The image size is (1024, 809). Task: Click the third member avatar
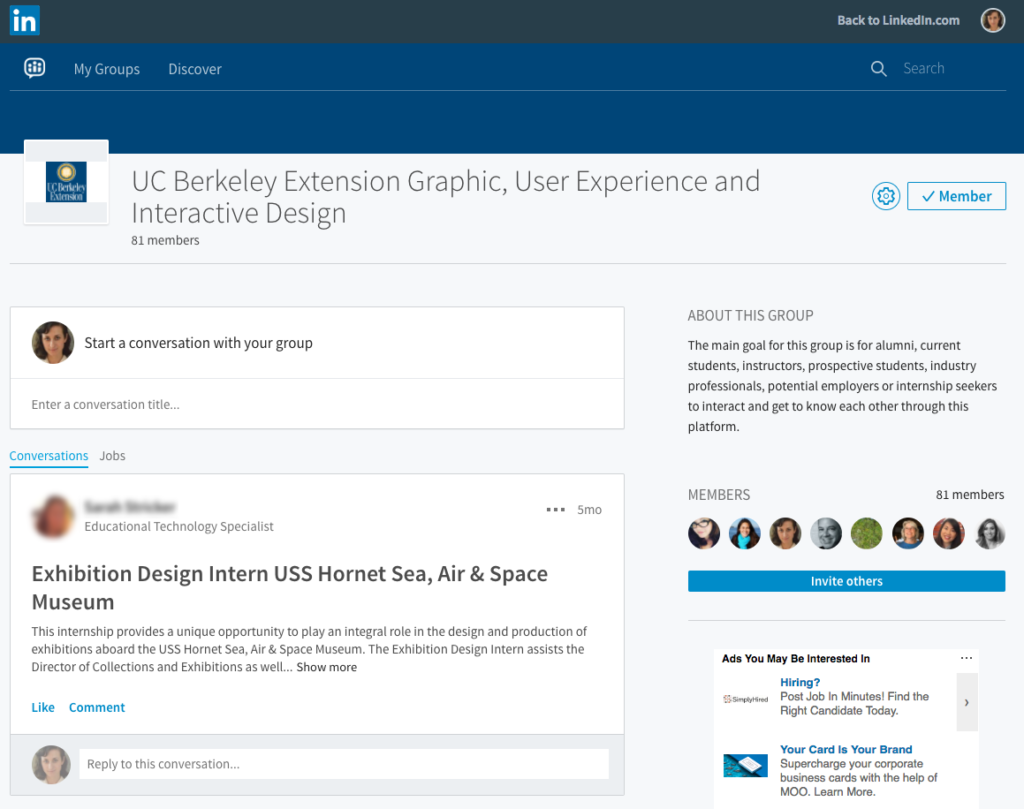point(785,533)
